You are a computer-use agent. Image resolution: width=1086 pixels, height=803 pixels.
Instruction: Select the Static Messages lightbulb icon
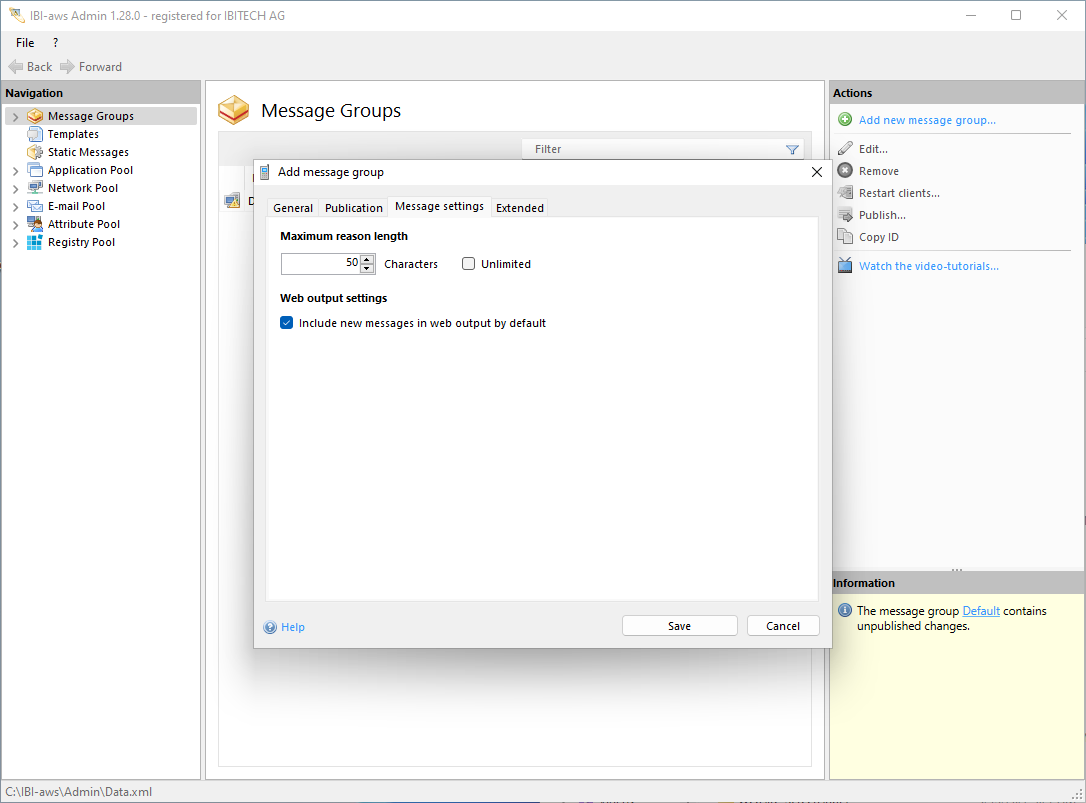tap(35, 152)
